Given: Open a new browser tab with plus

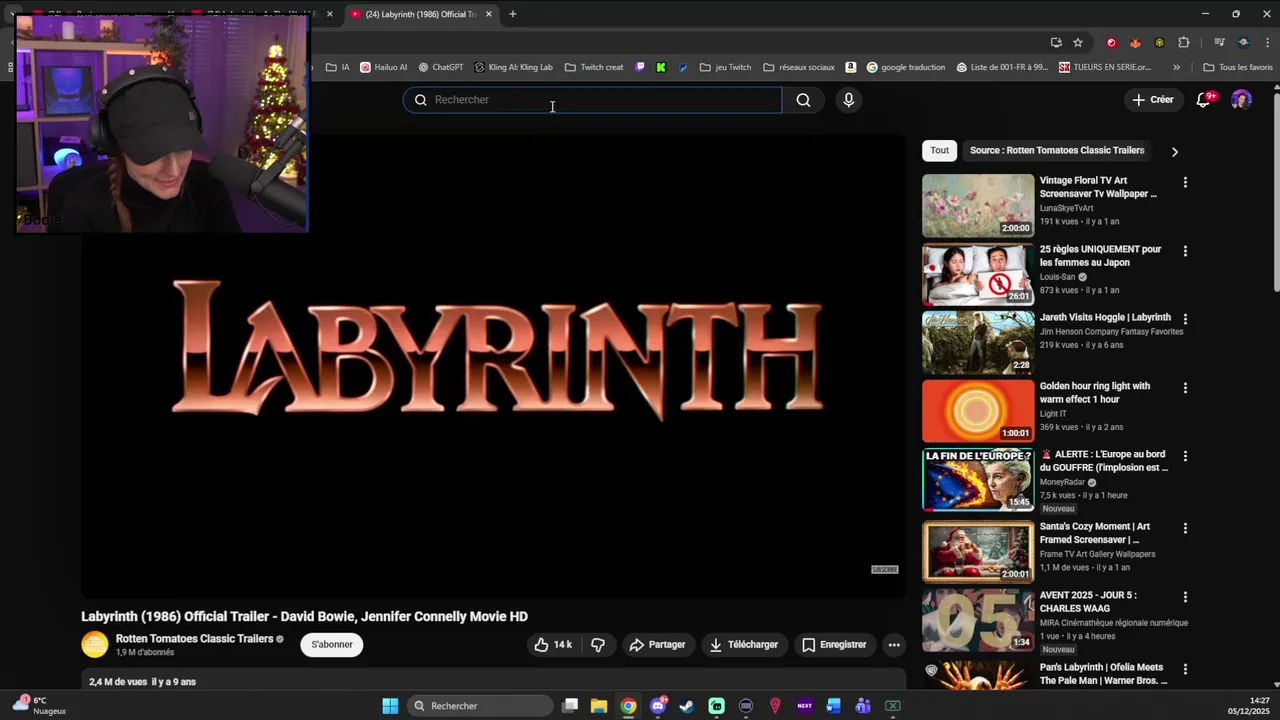Looking at the screenshot, I should (512, 14).
